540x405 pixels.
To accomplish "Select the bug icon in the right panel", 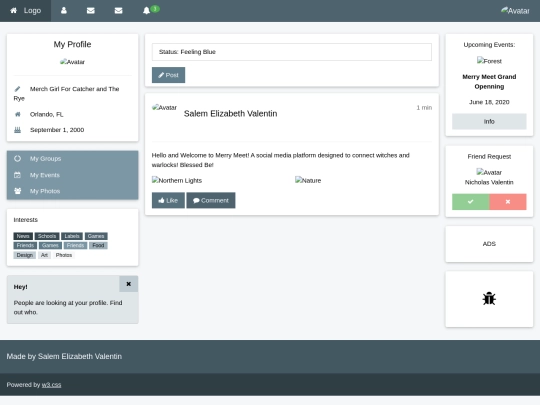I will click(x=489, y=299).
